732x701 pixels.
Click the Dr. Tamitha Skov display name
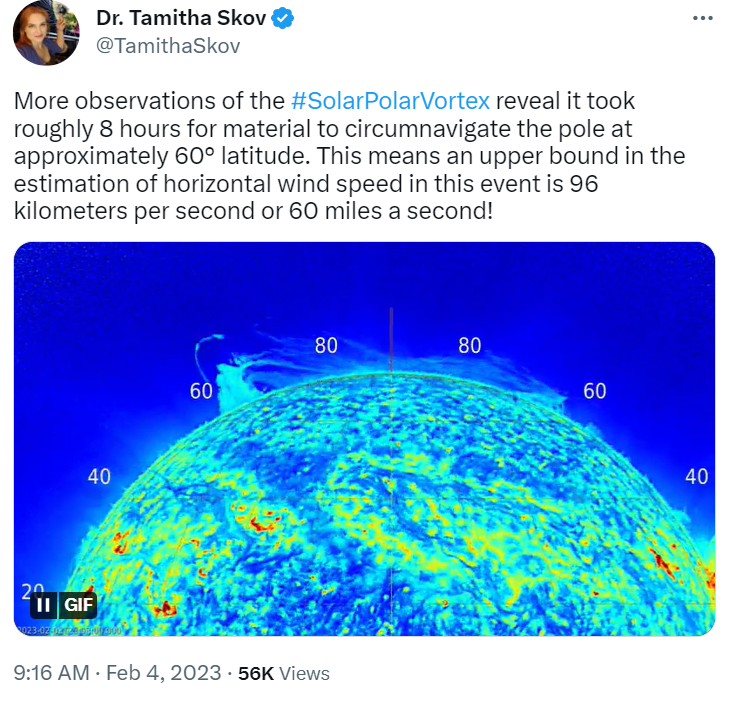pos(181,18)
